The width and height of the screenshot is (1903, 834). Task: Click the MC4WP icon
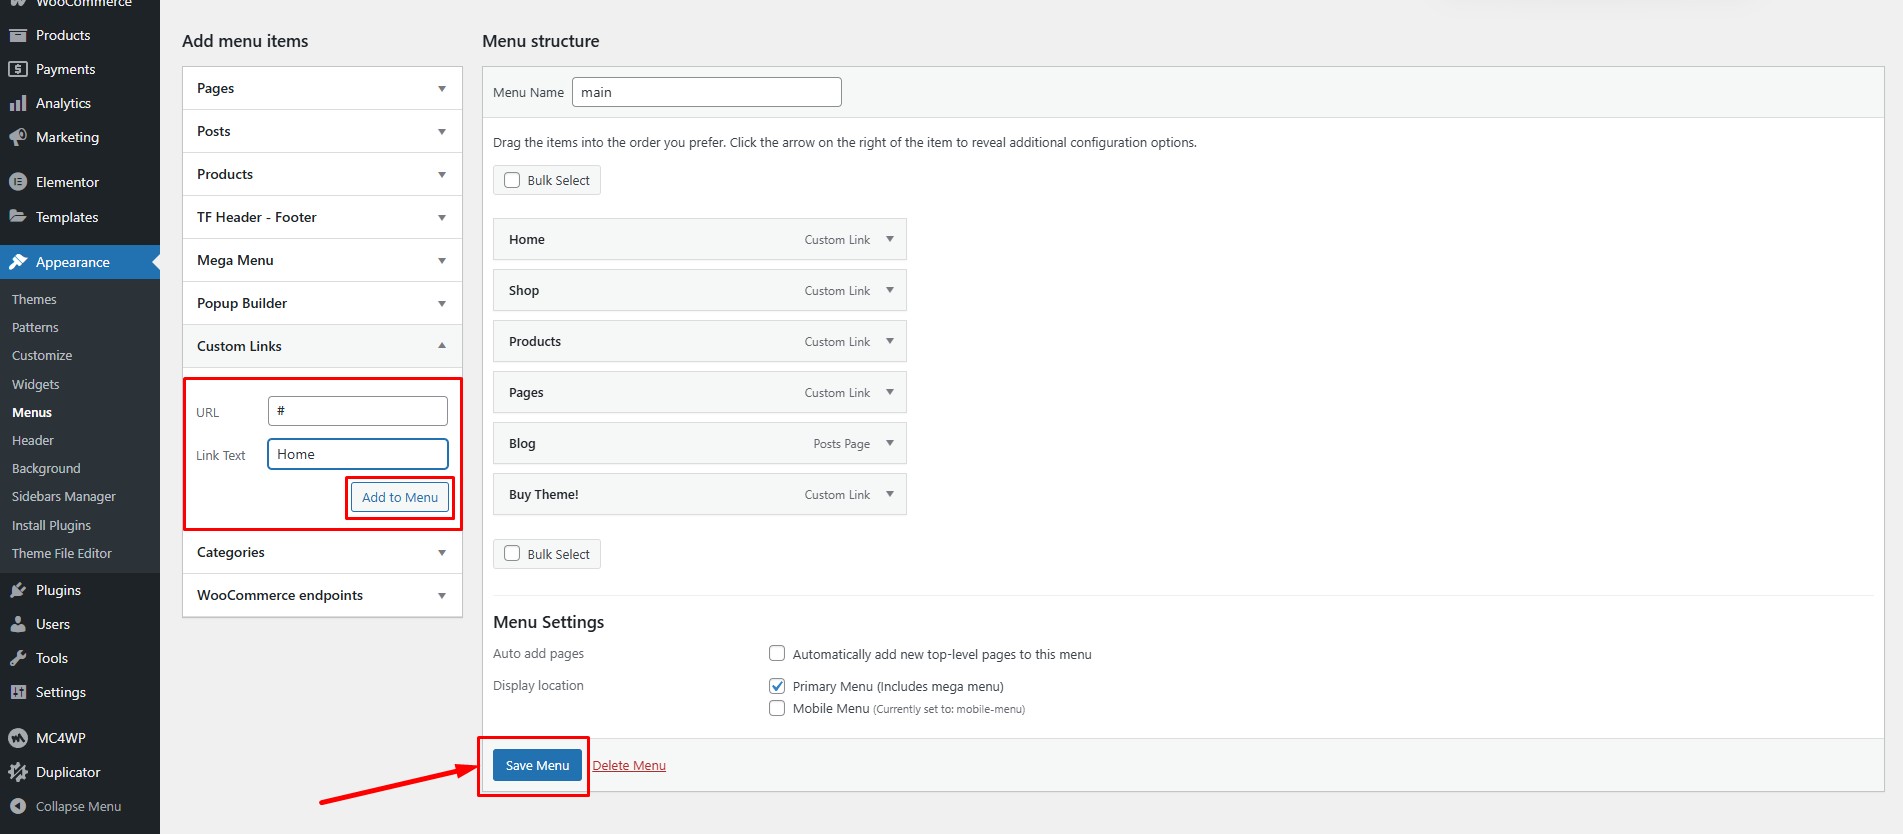18,738
